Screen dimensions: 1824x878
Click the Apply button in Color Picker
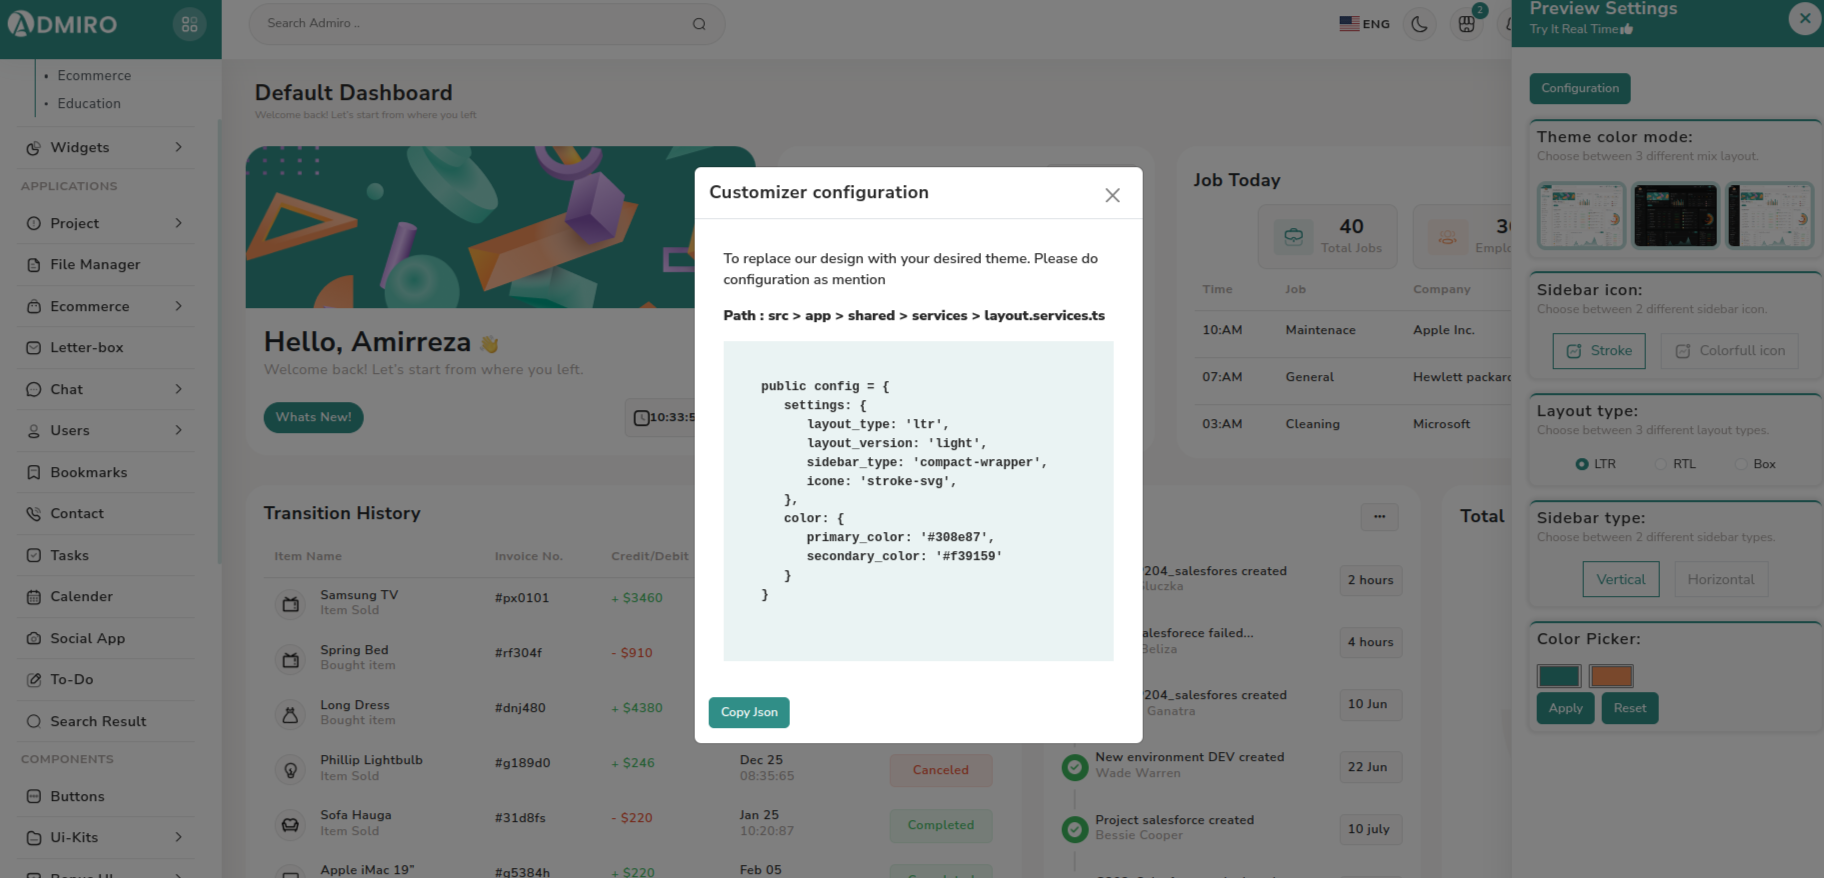(x=1565, y=708)
